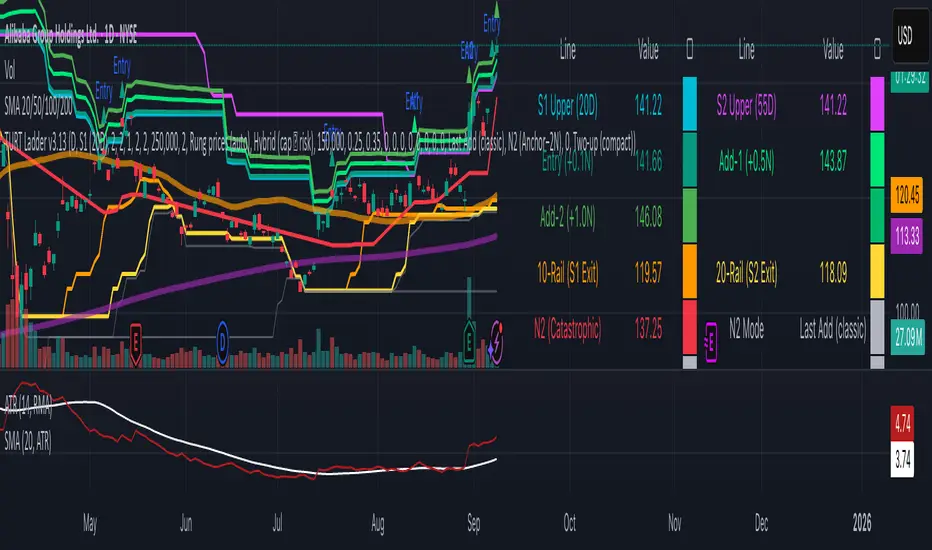Click Dec on the date axis
The width and height of the screenshot is (932, 550).
coord(761,523)
